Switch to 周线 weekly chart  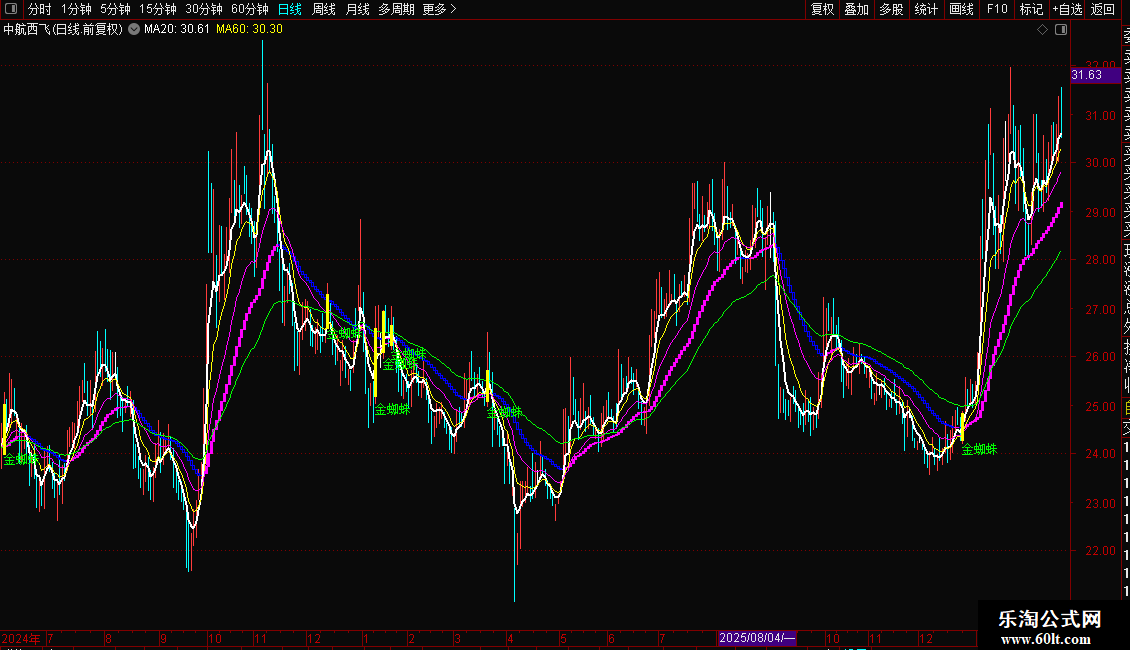[x=324, y=9]
